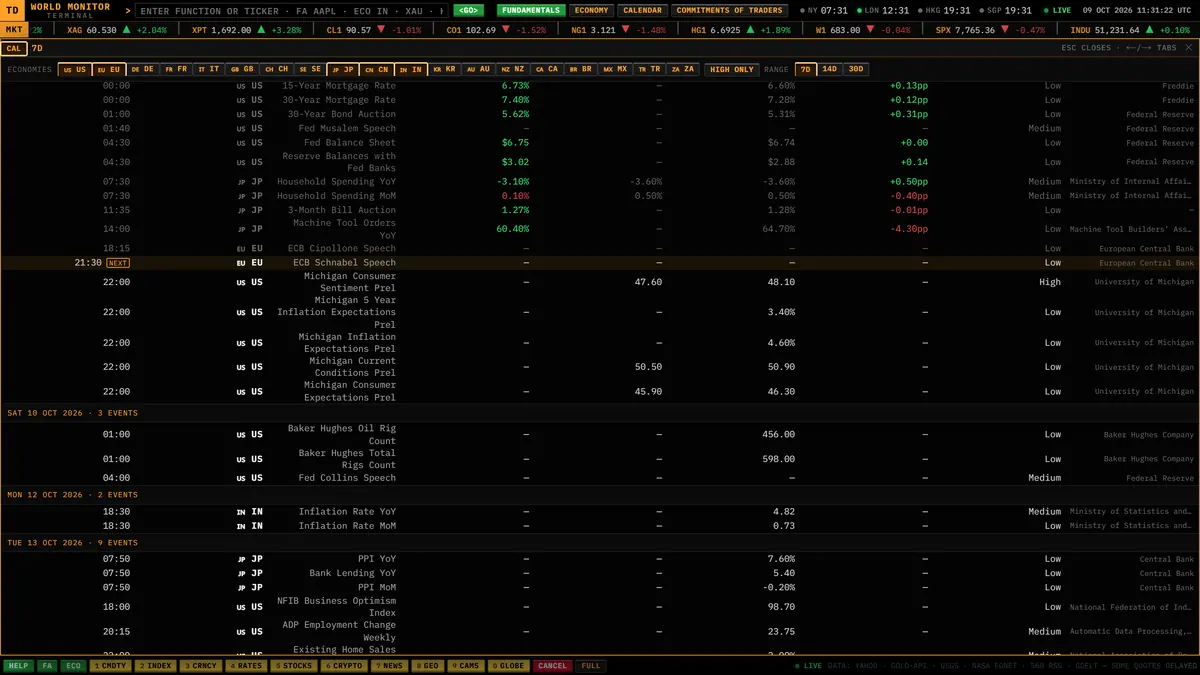Click the green GO button

[x=469, y=11]
